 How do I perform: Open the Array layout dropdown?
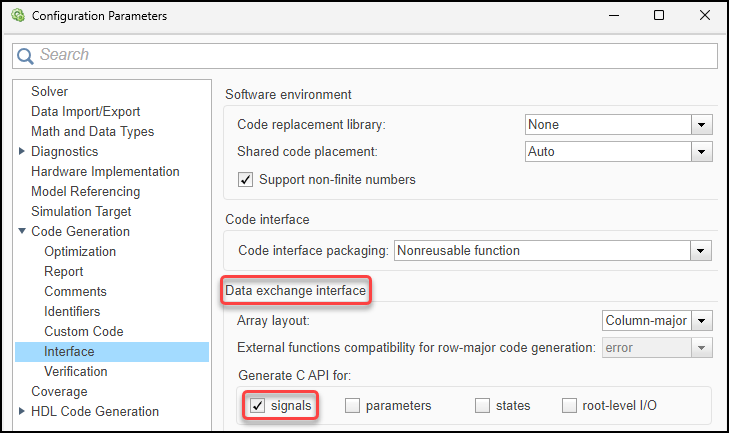(702, 321)
